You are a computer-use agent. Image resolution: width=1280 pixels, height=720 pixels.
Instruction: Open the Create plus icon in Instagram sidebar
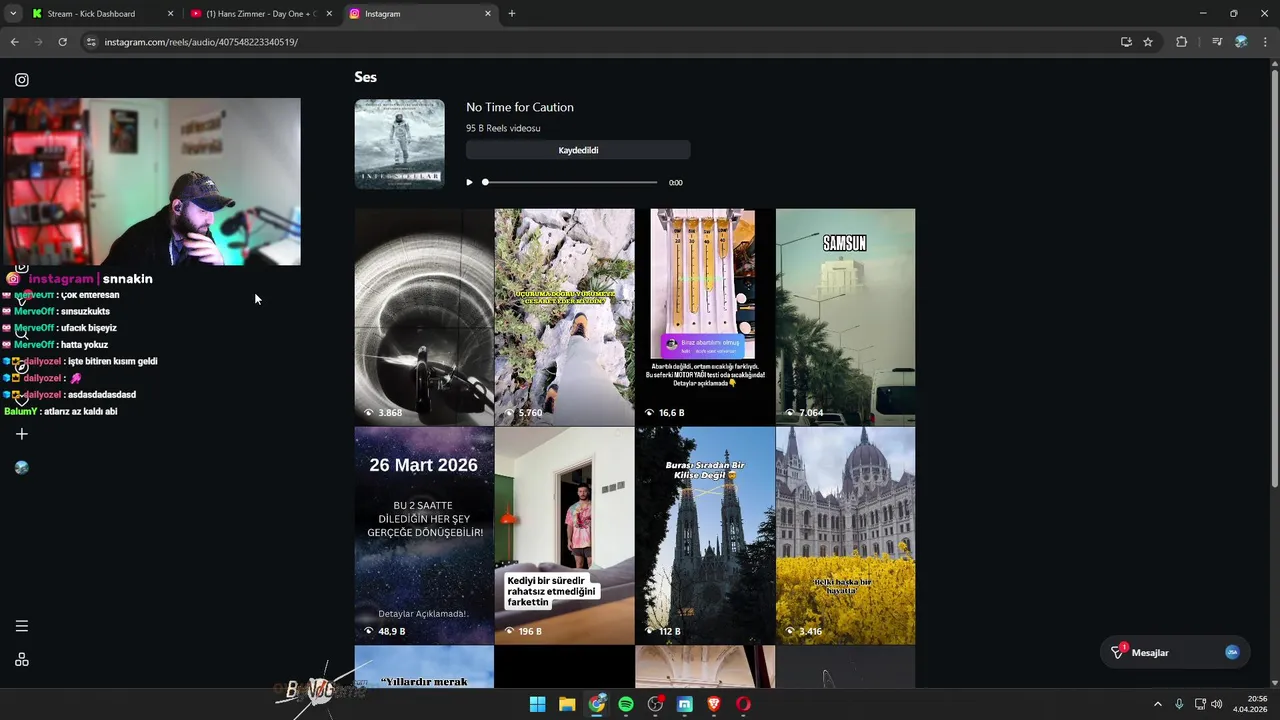[22, 434]
